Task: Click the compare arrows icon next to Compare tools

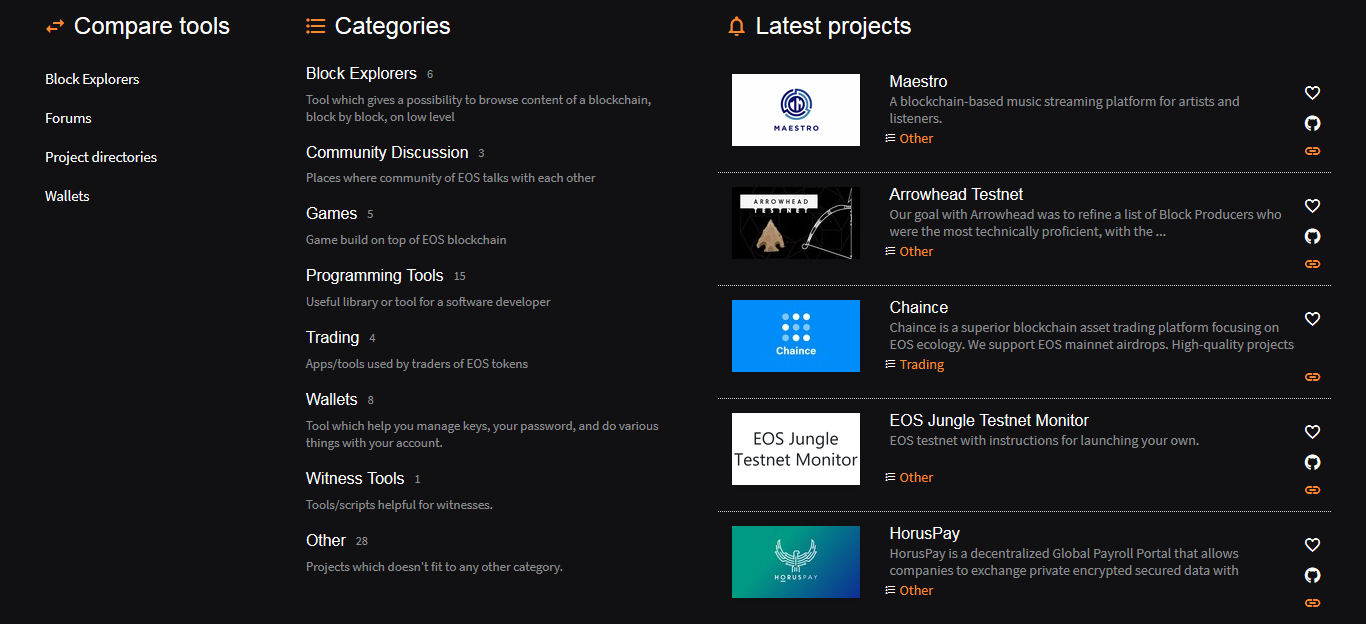Action: (54, 26)
